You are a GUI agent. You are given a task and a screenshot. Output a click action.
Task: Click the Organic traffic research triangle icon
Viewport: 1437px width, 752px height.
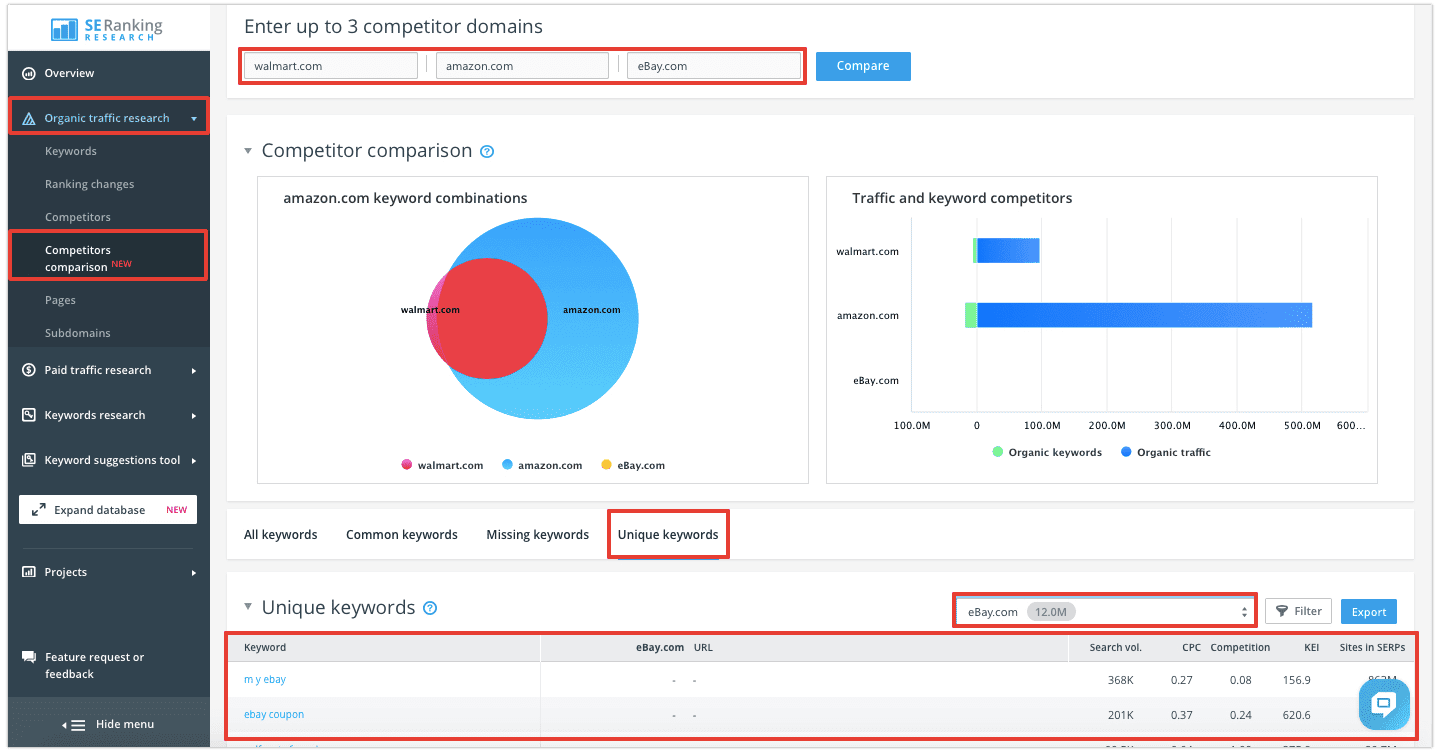tap(29, 118)
